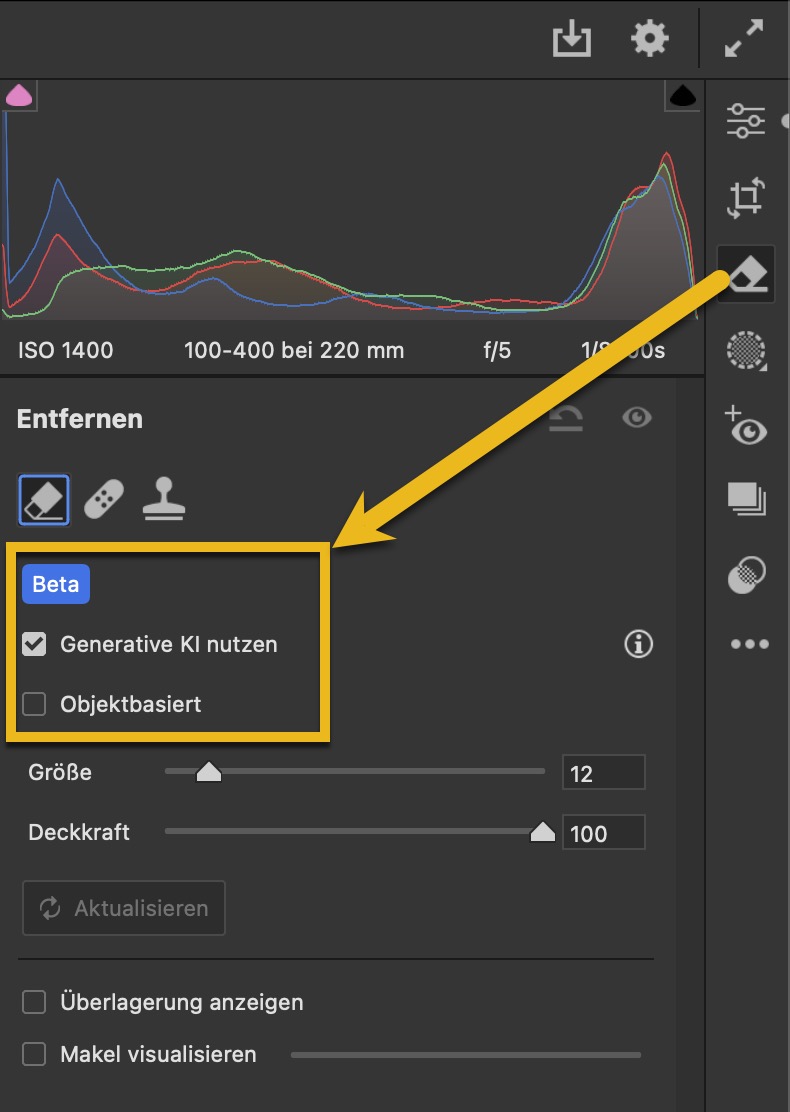Toggle full screen mode arrows
790x1112 pixels.
tap(744, 40)
